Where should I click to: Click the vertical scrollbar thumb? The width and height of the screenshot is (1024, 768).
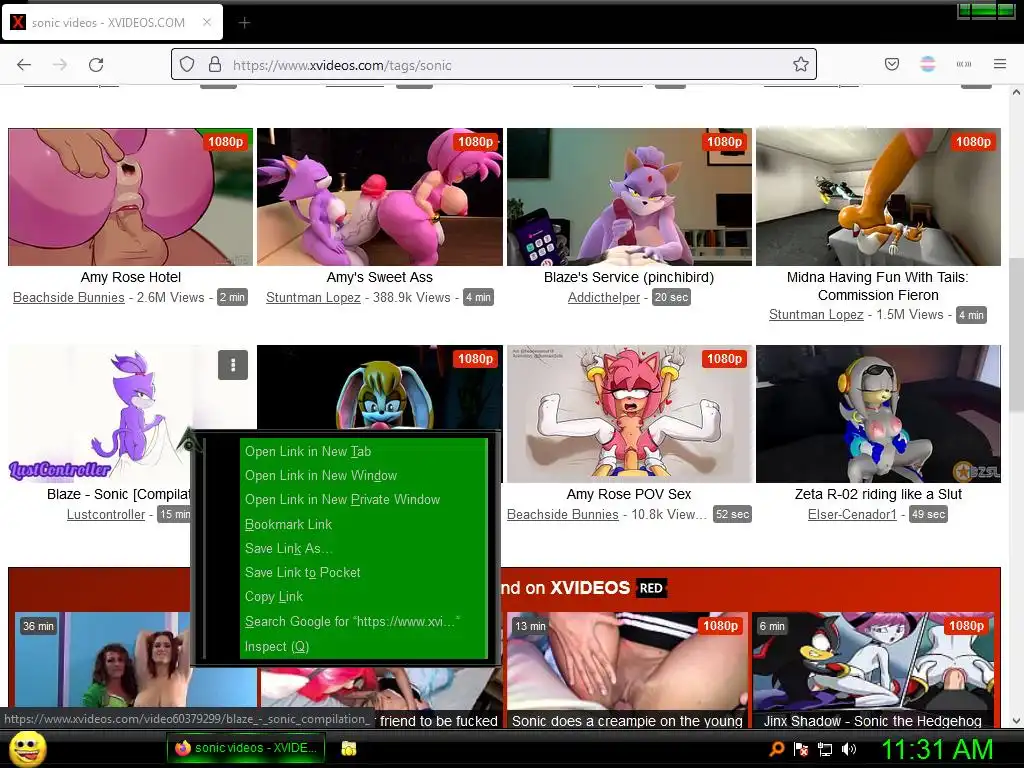click(1016, 335)
